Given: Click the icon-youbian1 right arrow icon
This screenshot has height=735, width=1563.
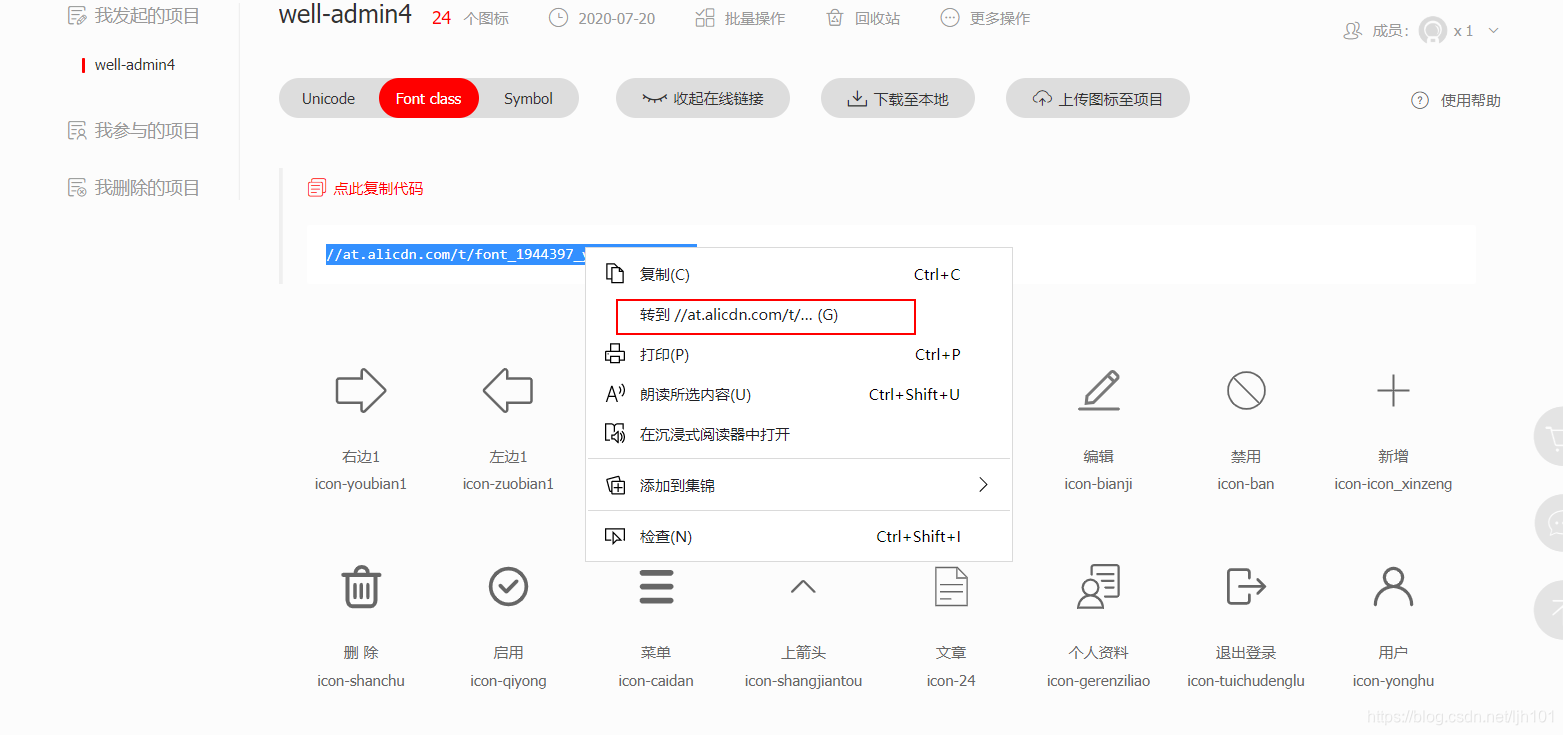Looking at the screenshot, I should tap(360, 391).
